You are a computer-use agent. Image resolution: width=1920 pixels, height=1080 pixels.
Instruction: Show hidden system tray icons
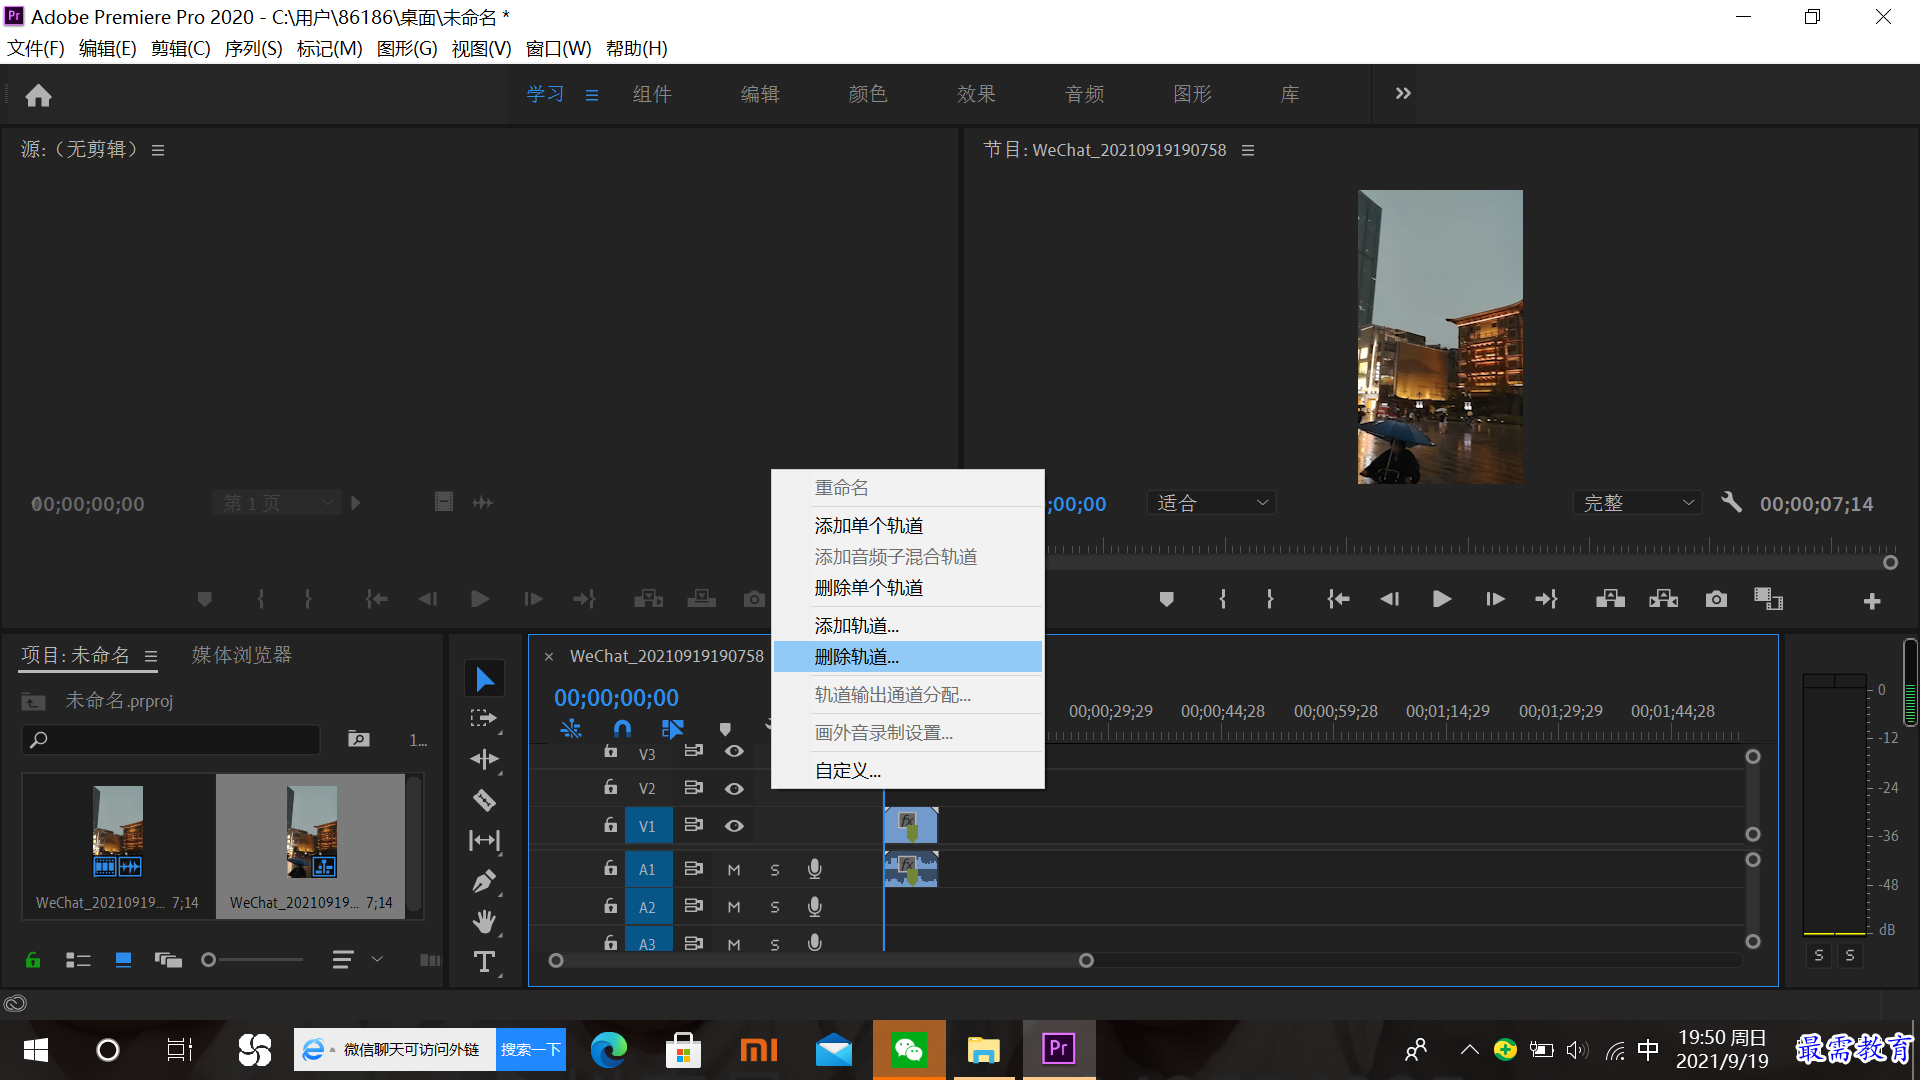(1469, 1050)
